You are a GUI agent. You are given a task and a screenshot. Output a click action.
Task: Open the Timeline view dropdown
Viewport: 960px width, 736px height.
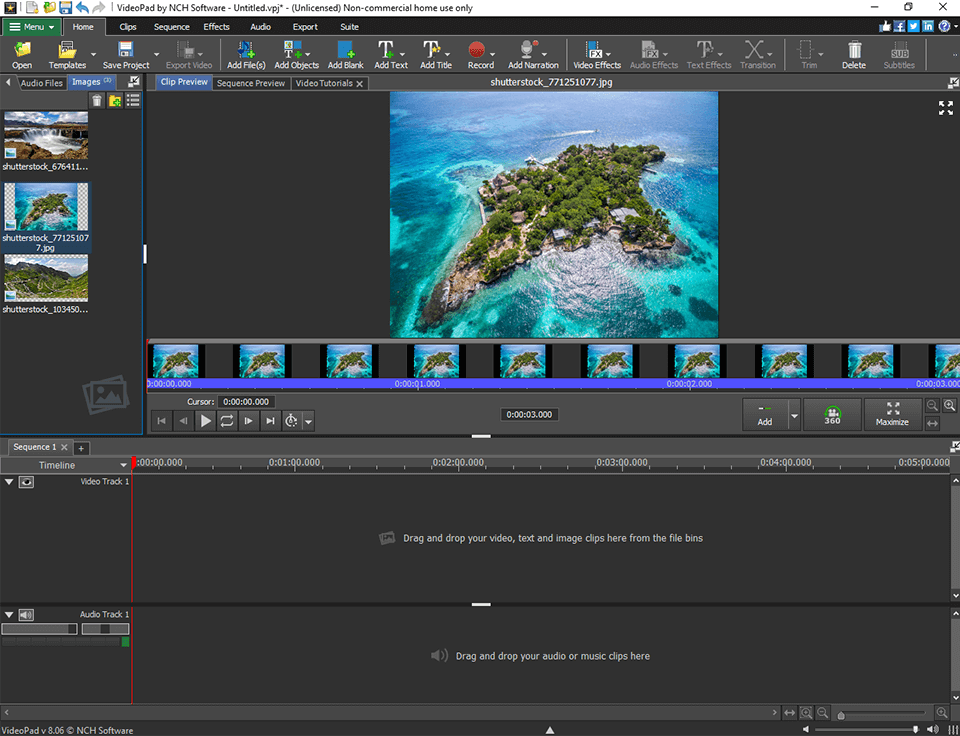124,464
